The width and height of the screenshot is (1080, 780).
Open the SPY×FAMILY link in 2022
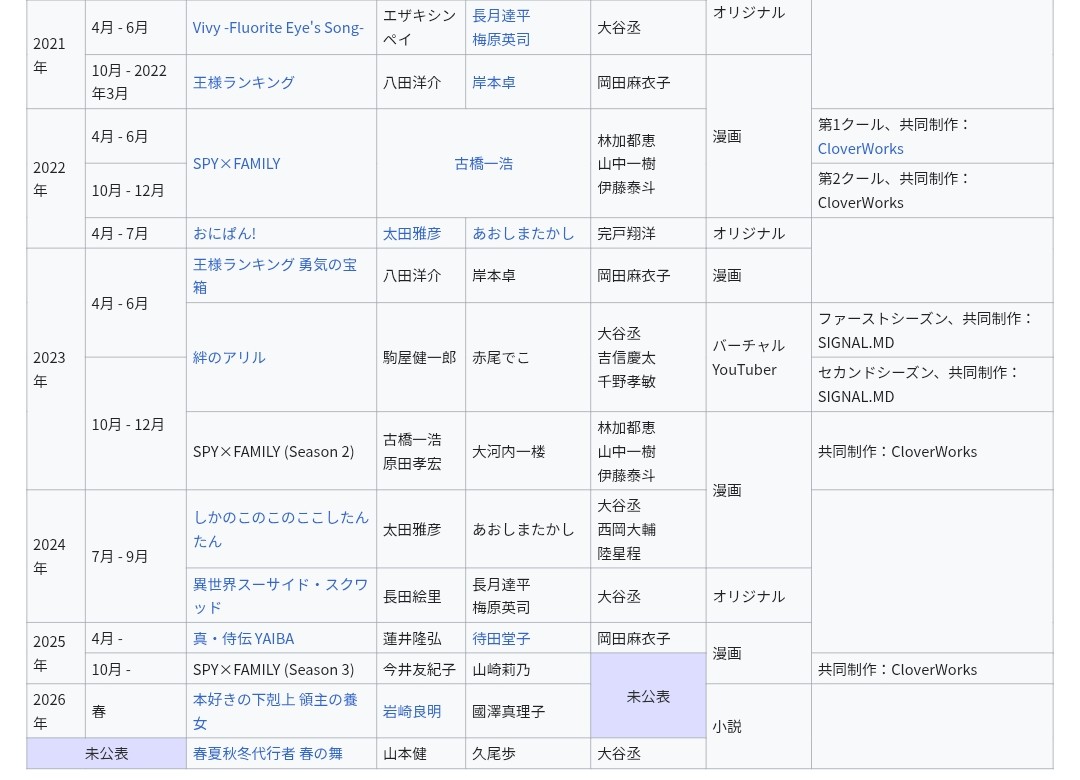[x=236, y=163]
